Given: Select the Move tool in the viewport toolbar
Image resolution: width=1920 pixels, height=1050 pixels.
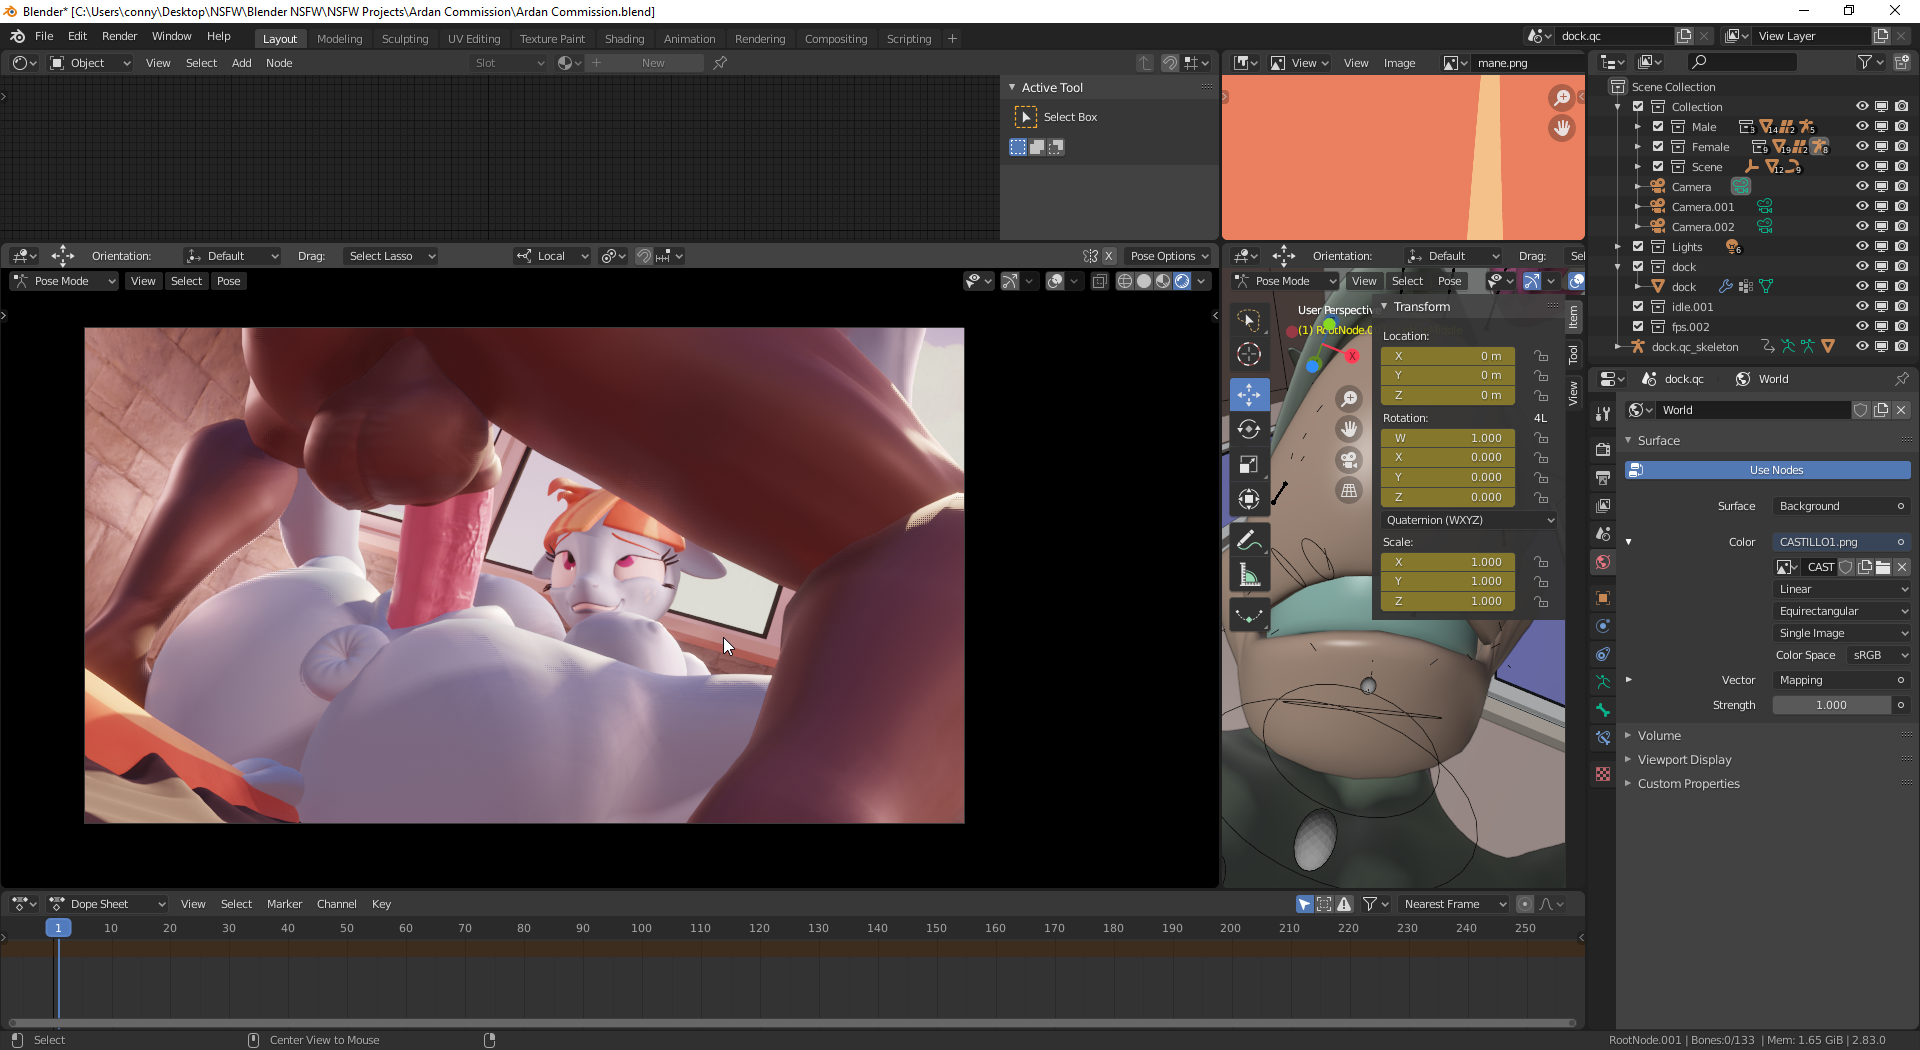Looking at the screenshot, I should (x=1249, y=395).
